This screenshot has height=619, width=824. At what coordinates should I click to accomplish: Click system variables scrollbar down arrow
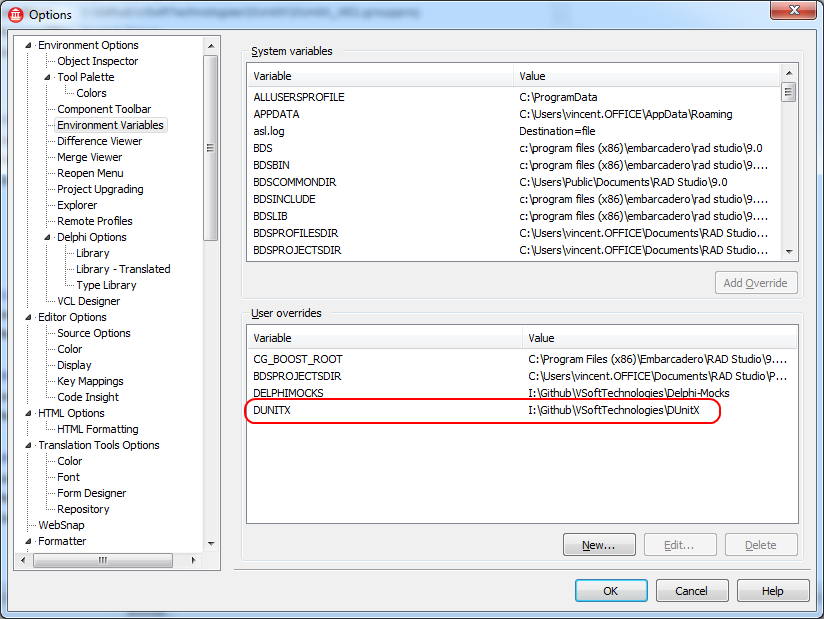coord(789,252)
